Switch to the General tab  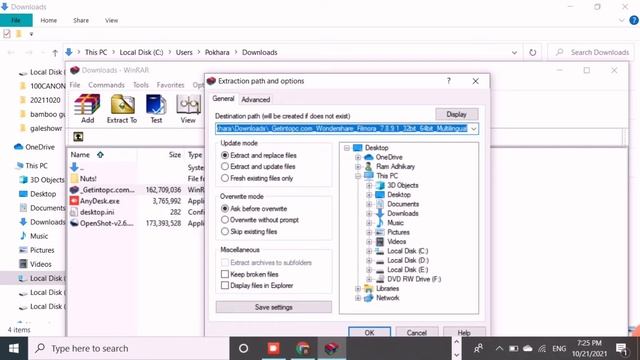(223, 99)
